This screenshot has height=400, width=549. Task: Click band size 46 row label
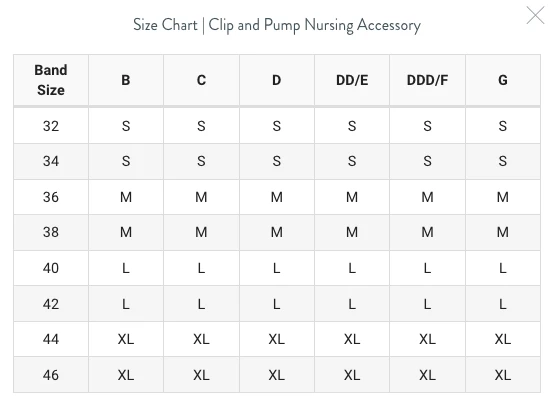[x=51, y=375]
